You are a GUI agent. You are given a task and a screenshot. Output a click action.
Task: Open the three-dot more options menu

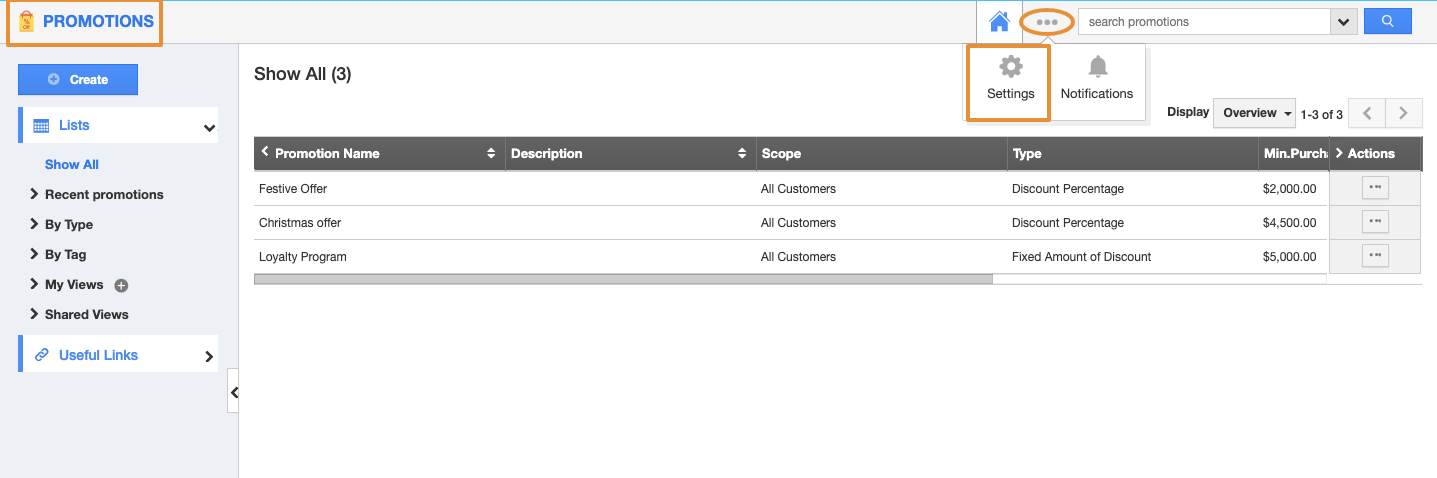pyautogui.click(x=1047, y=22)
